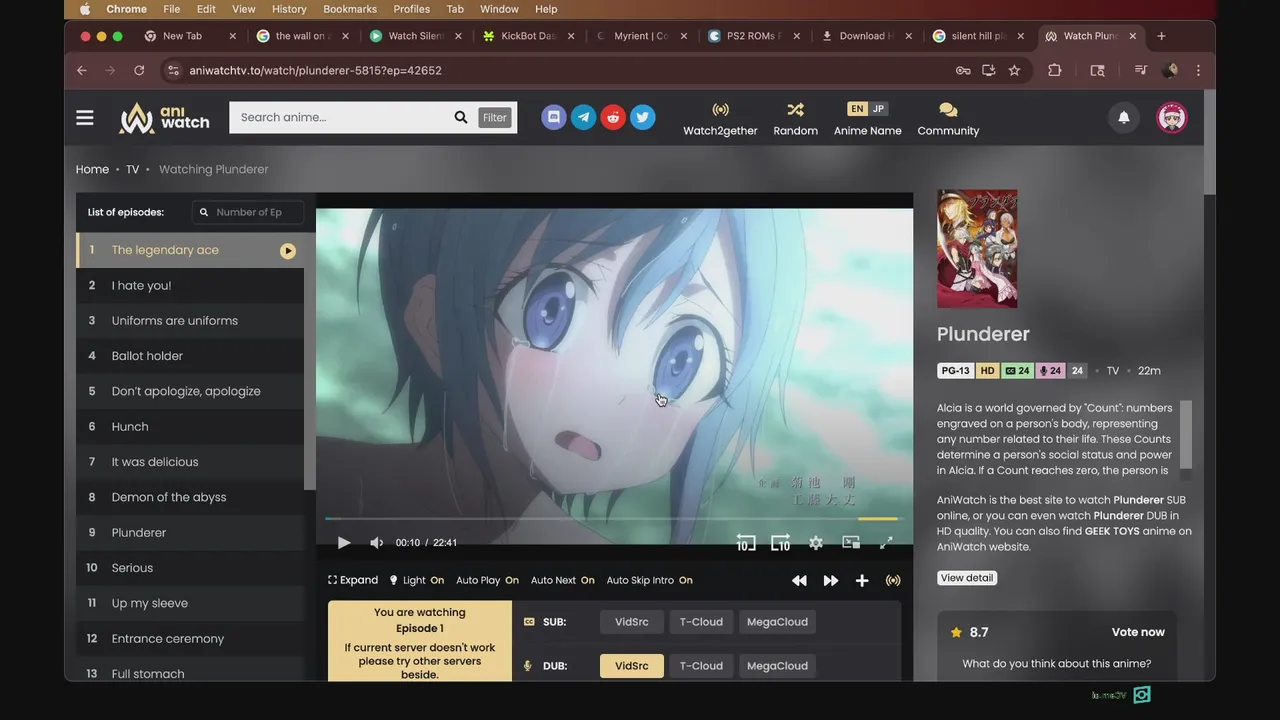This screenshot has width=1280, height=720.
Task: Open the History menu
Action: (289, 9)
